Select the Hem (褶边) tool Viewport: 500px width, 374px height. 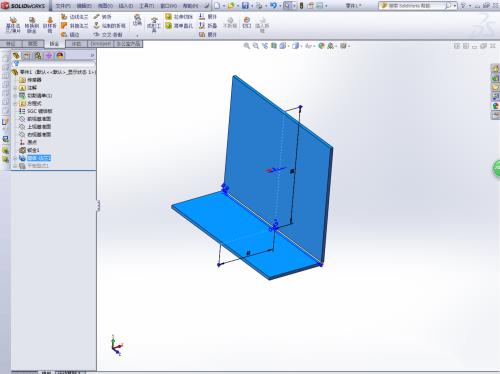(x=70, y=34)
